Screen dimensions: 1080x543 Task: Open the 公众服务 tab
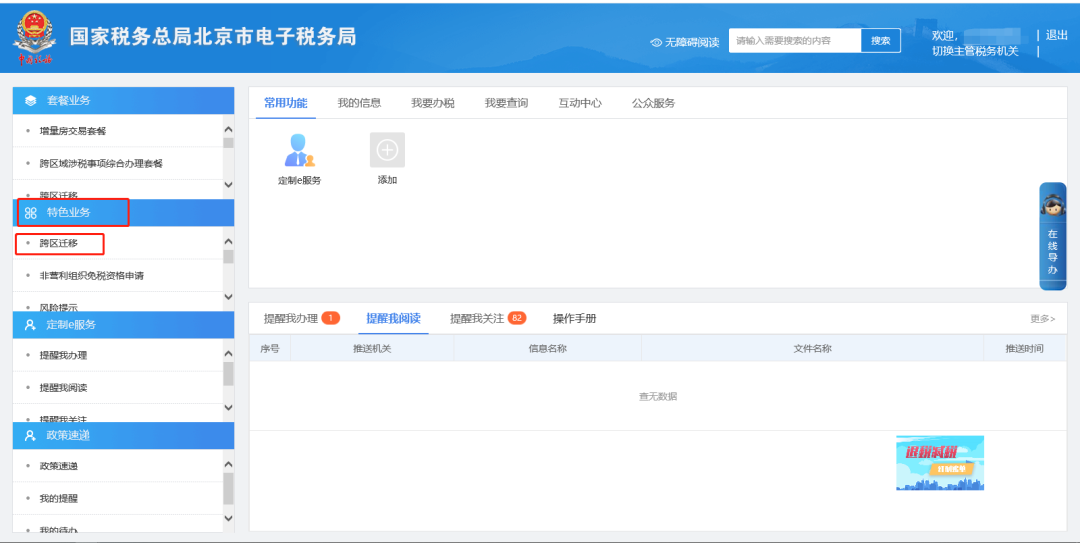(653, 103)
